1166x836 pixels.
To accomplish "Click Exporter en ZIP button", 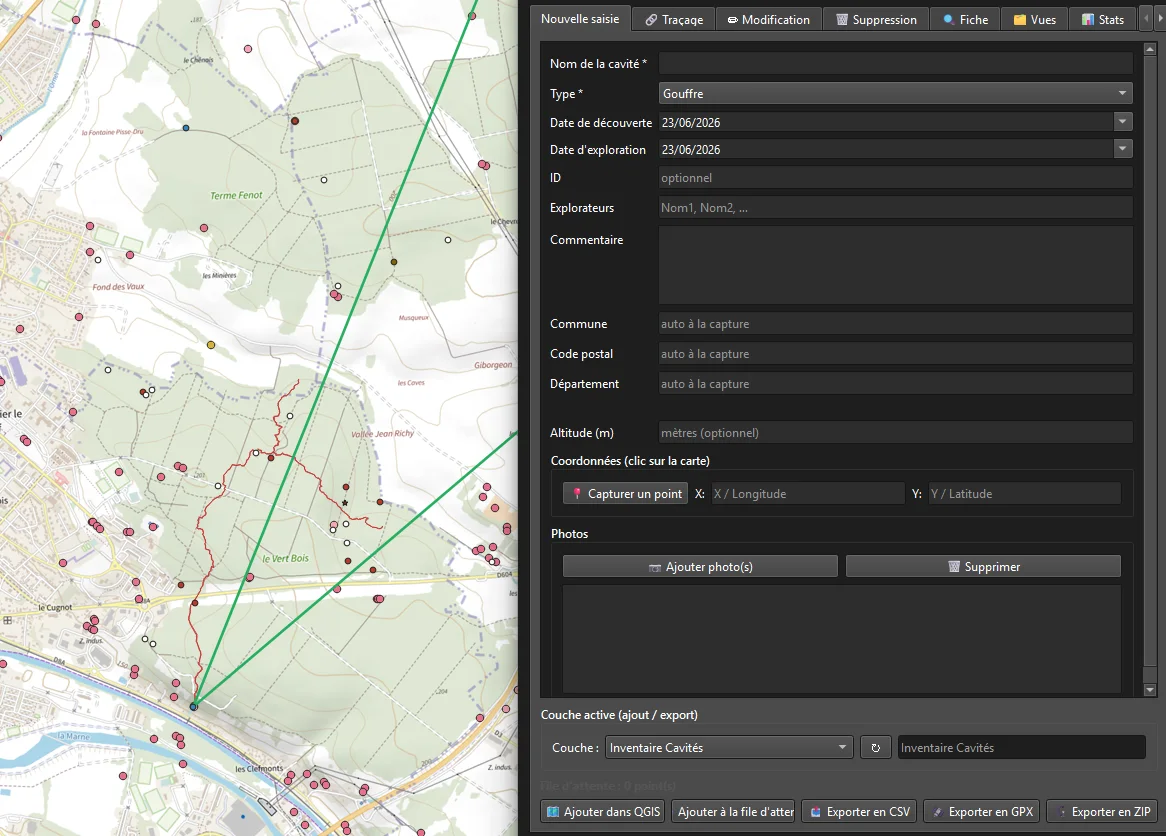I will [x=1104, y=811].
